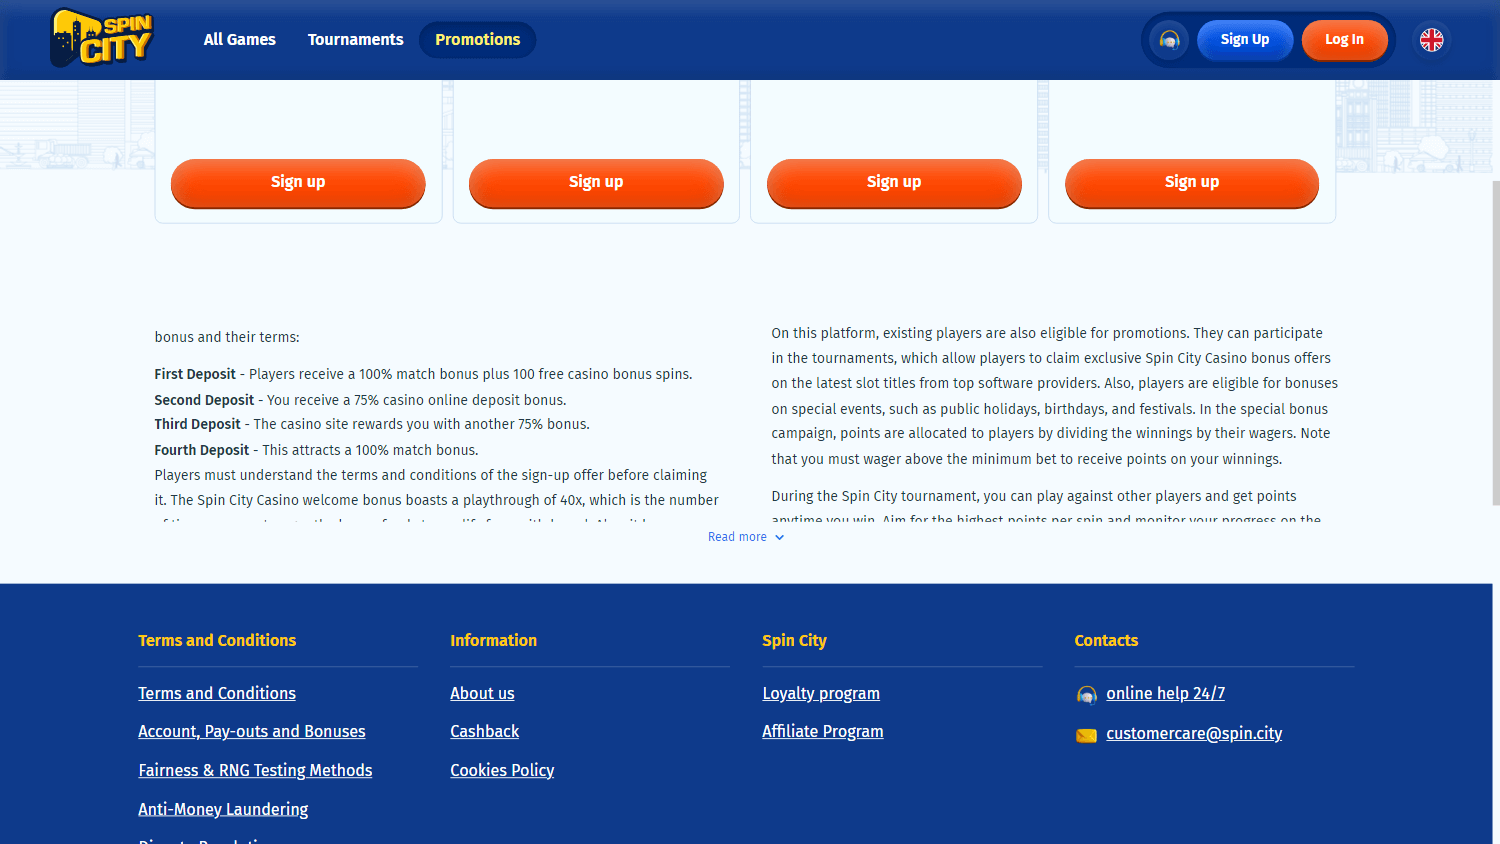Open Terms and Conditions footer link
This screenshot has height=844, width=1500.
coord(217,693)
